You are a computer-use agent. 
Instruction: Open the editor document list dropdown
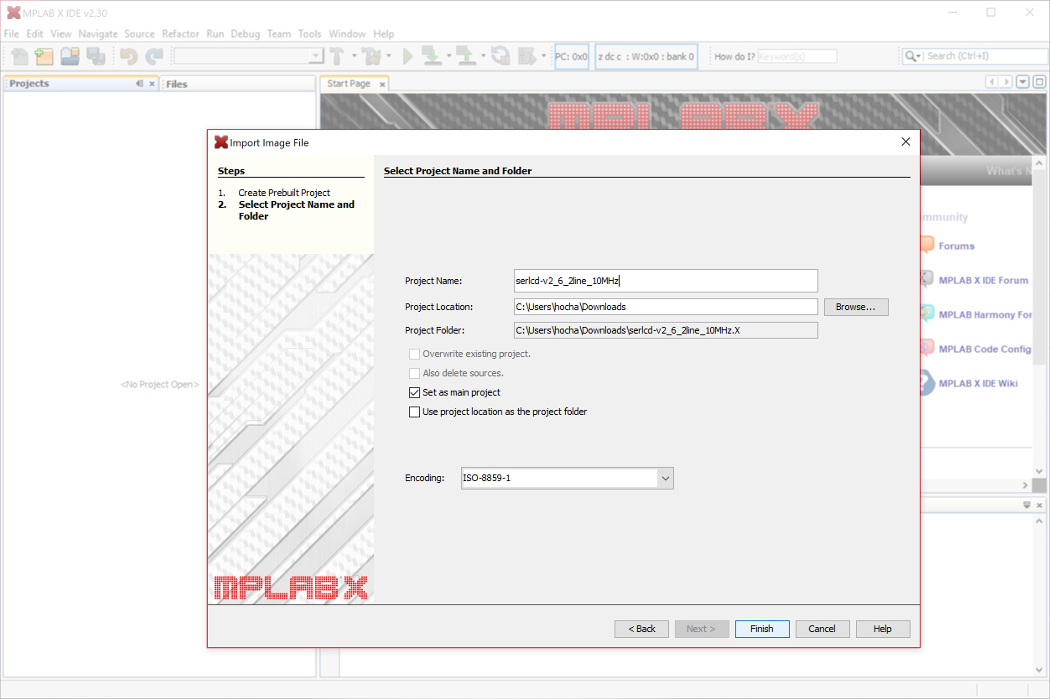[x=1023, y=82]
